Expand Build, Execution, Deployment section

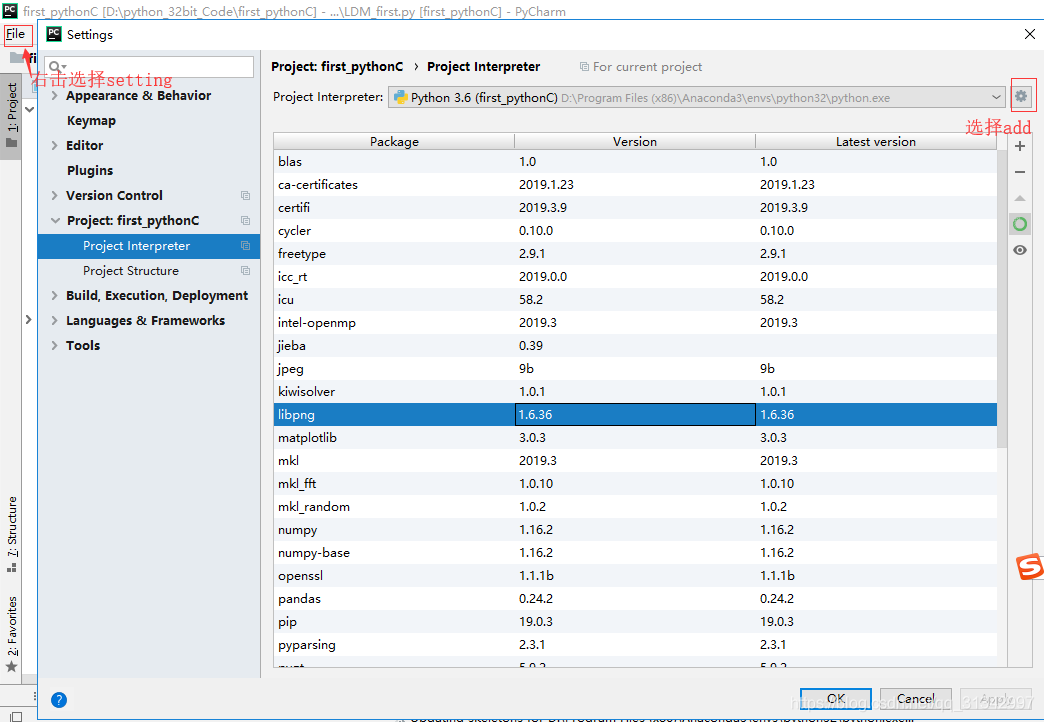pyautogui.click(x=55, y=295)
